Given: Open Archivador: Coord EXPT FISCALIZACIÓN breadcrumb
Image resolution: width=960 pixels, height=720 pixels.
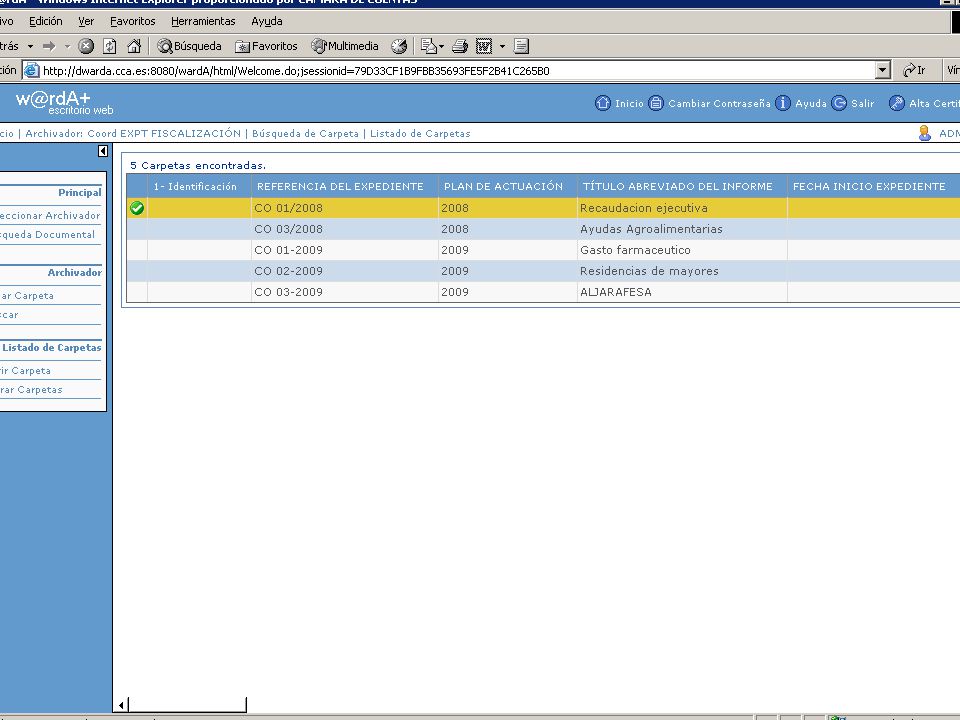Looking at the screenshot, I should [133, 133].
